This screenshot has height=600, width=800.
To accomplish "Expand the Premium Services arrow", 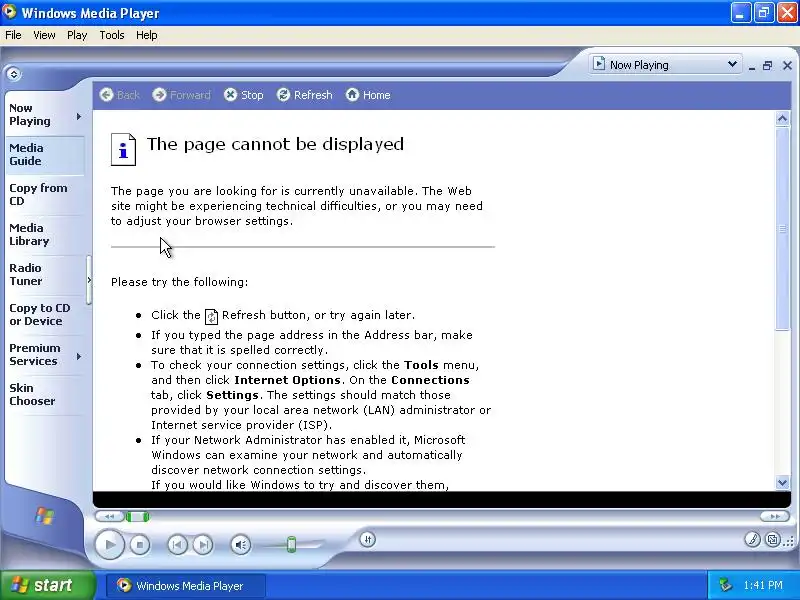I will click(x=79, y=356).
